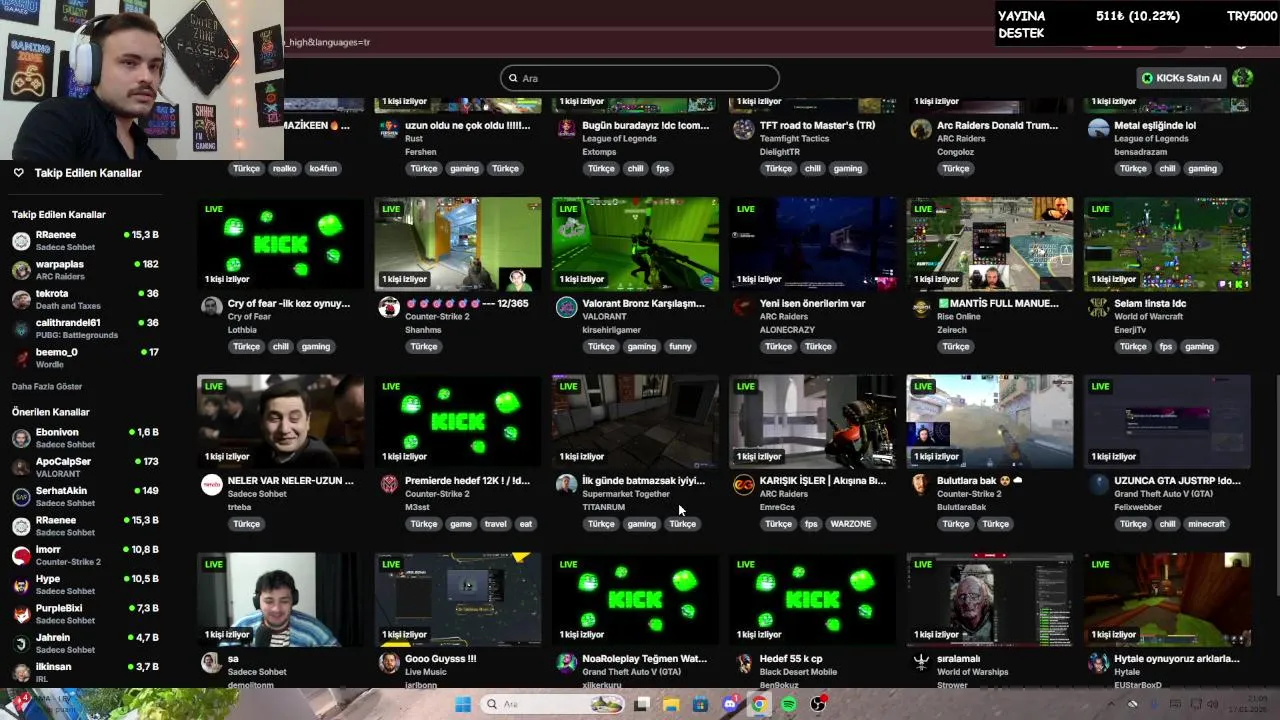1280x720 pixels.
Task: Open Chrome from the Windows taskbar
Action: 759,704
